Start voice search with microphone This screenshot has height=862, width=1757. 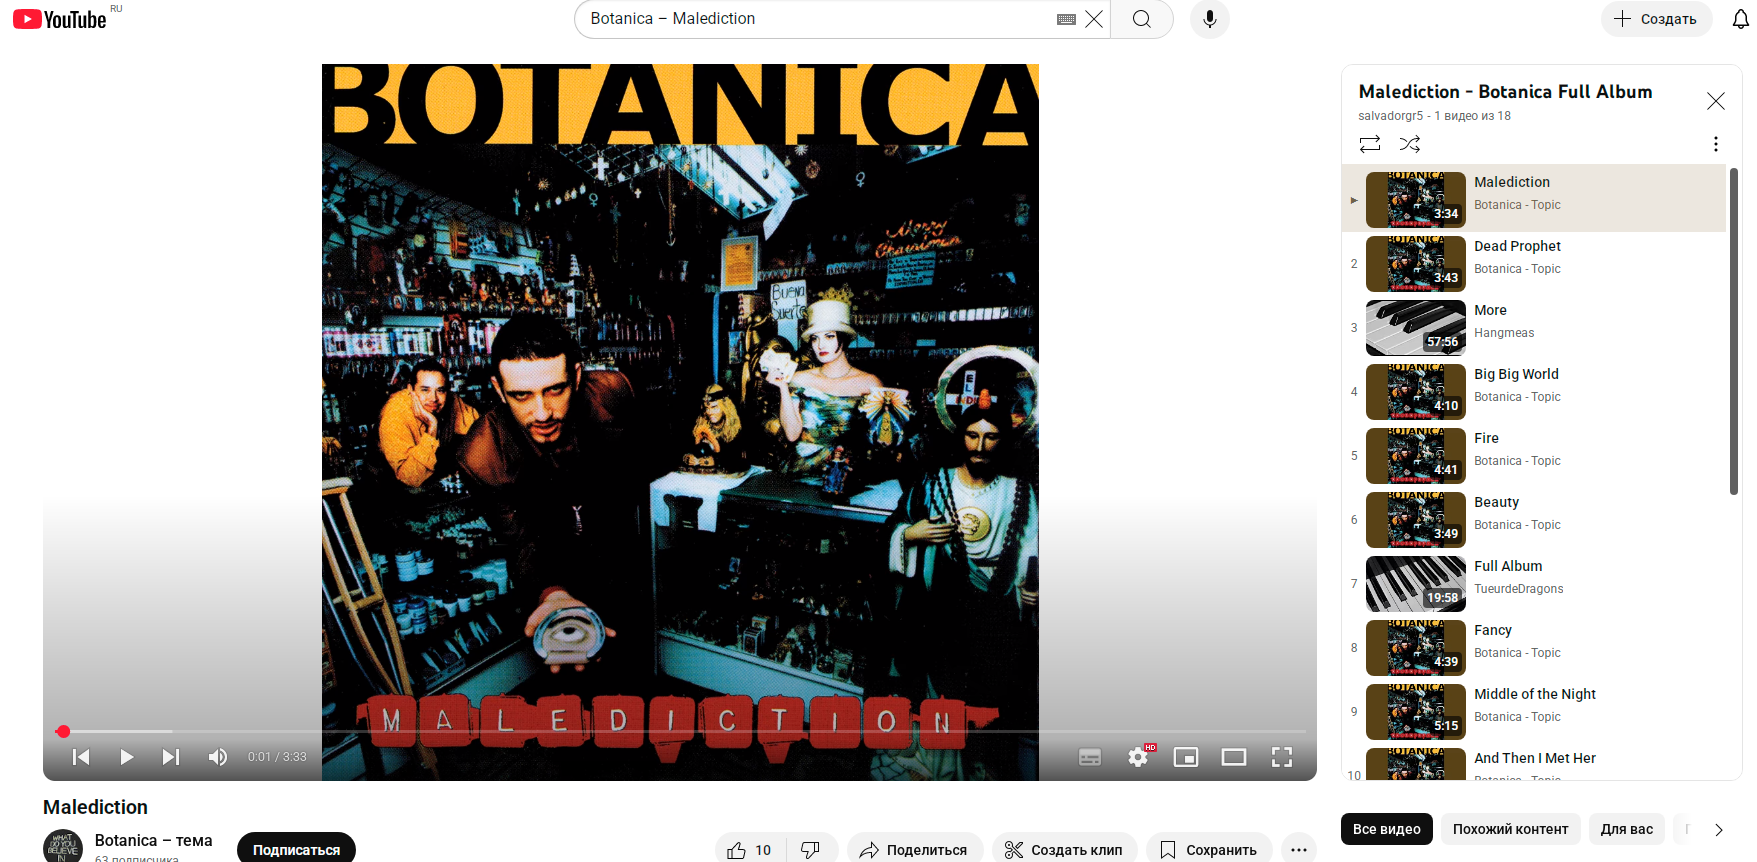[1210, 19]
